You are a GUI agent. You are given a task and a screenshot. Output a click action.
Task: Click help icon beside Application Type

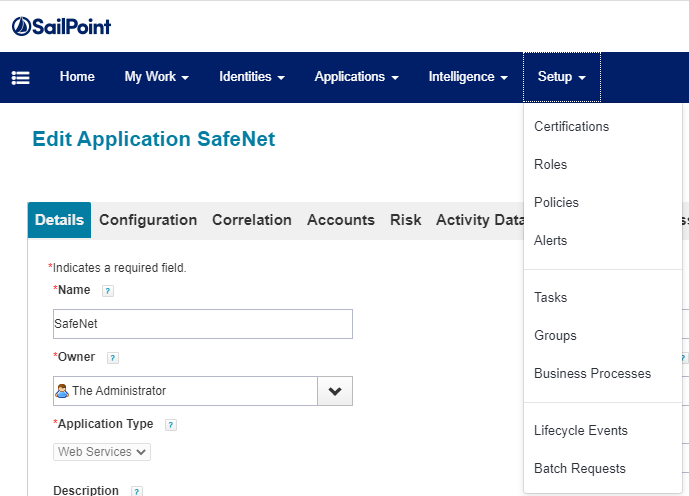(171, 425)
